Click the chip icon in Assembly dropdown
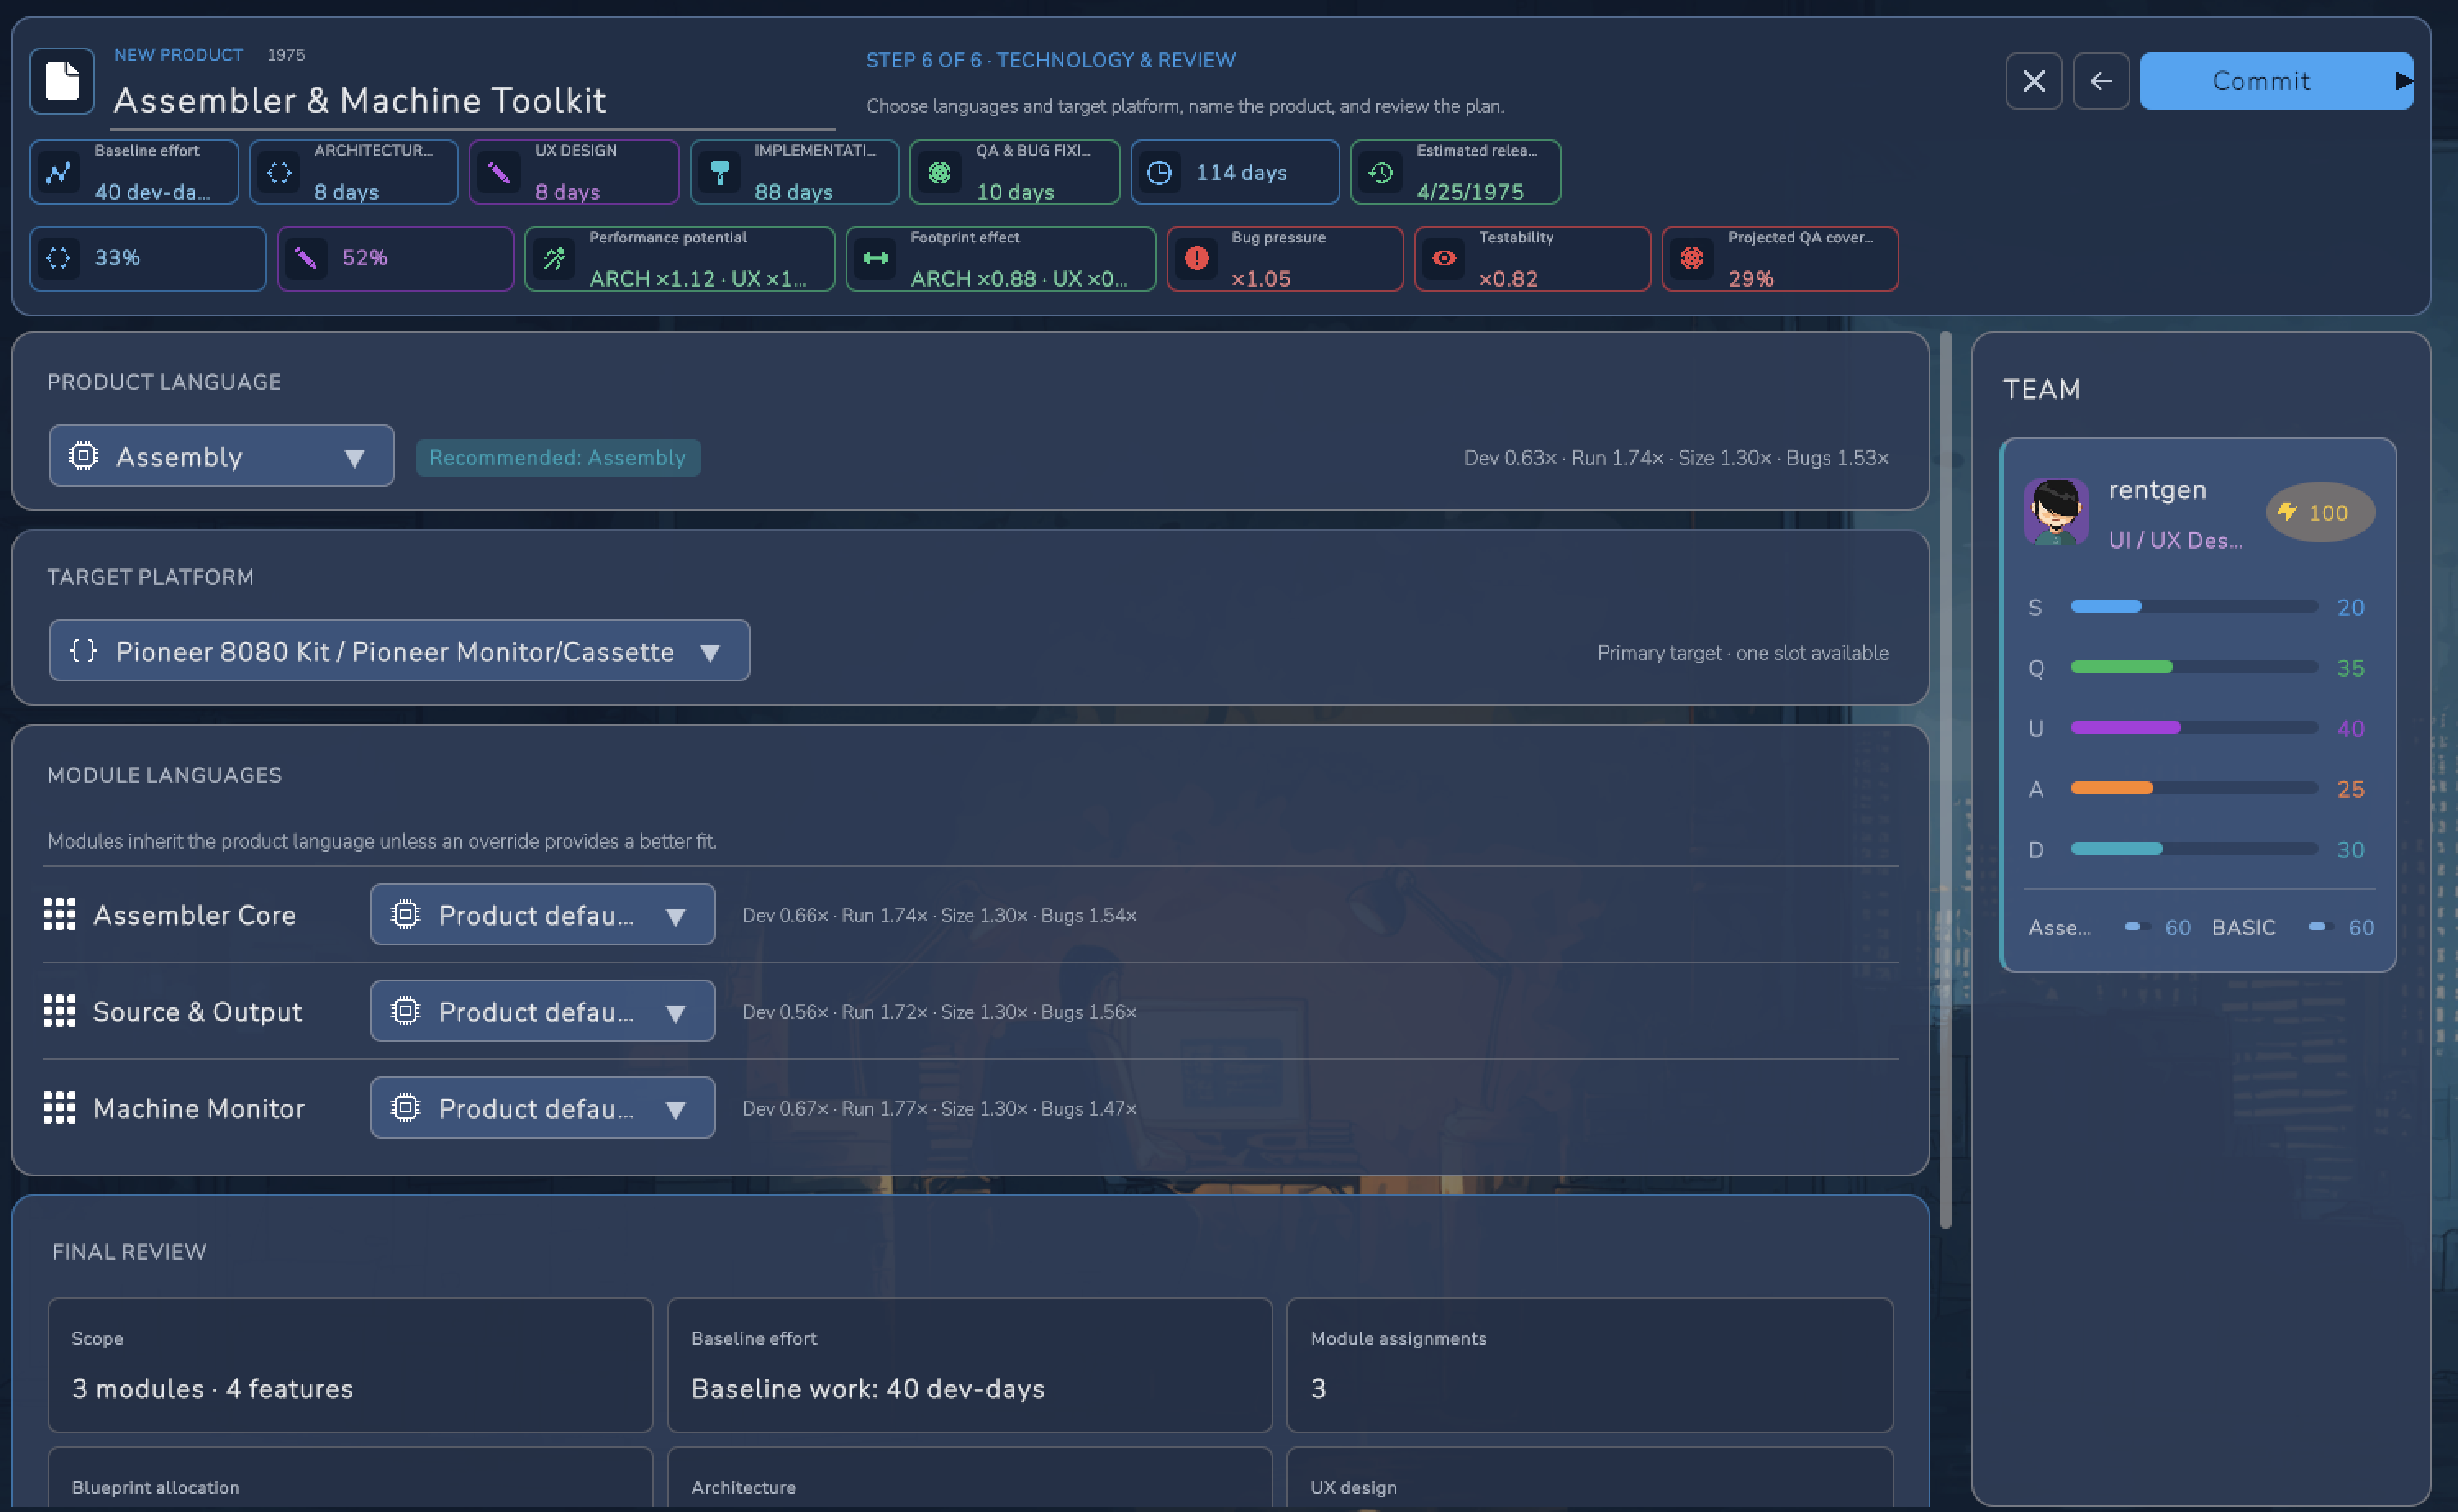Image resolution: width=2458 pixels, height=1512 pixels. click(83, 456)
